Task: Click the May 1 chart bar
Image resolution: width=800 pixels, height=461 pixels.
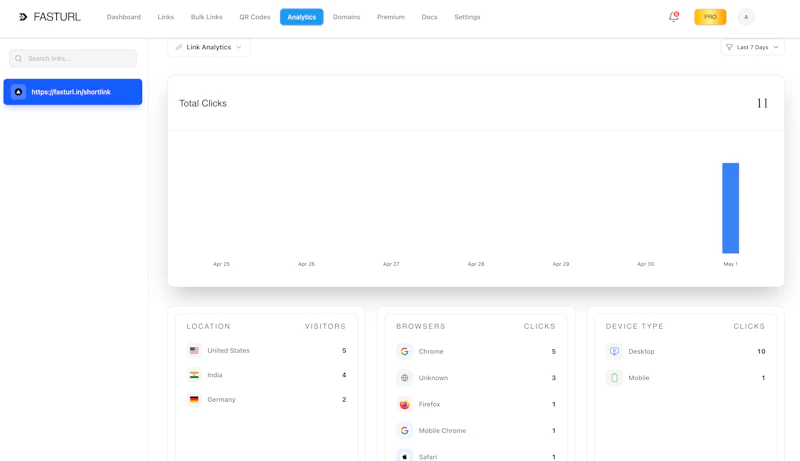Action: [730, 208]
